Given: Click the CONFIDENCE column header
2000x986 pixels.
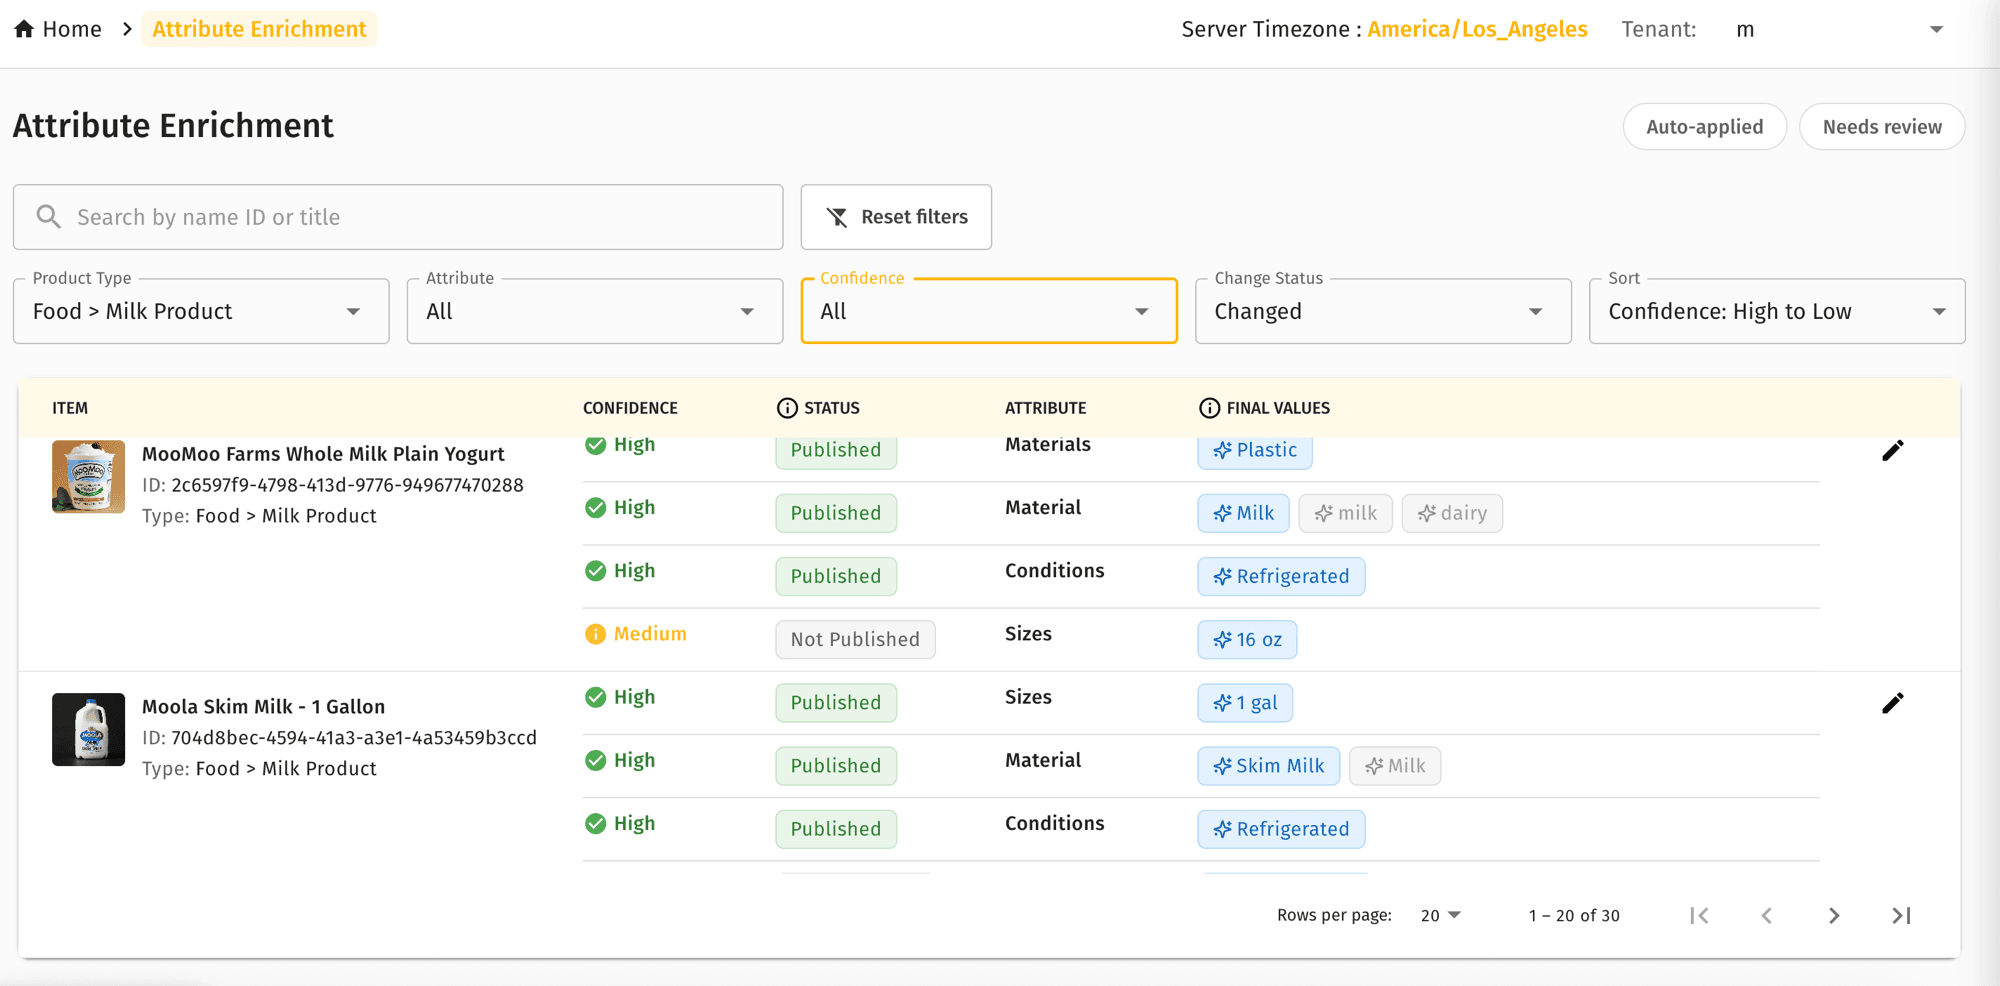Looking at the screenshot, I should coord(630,408).
